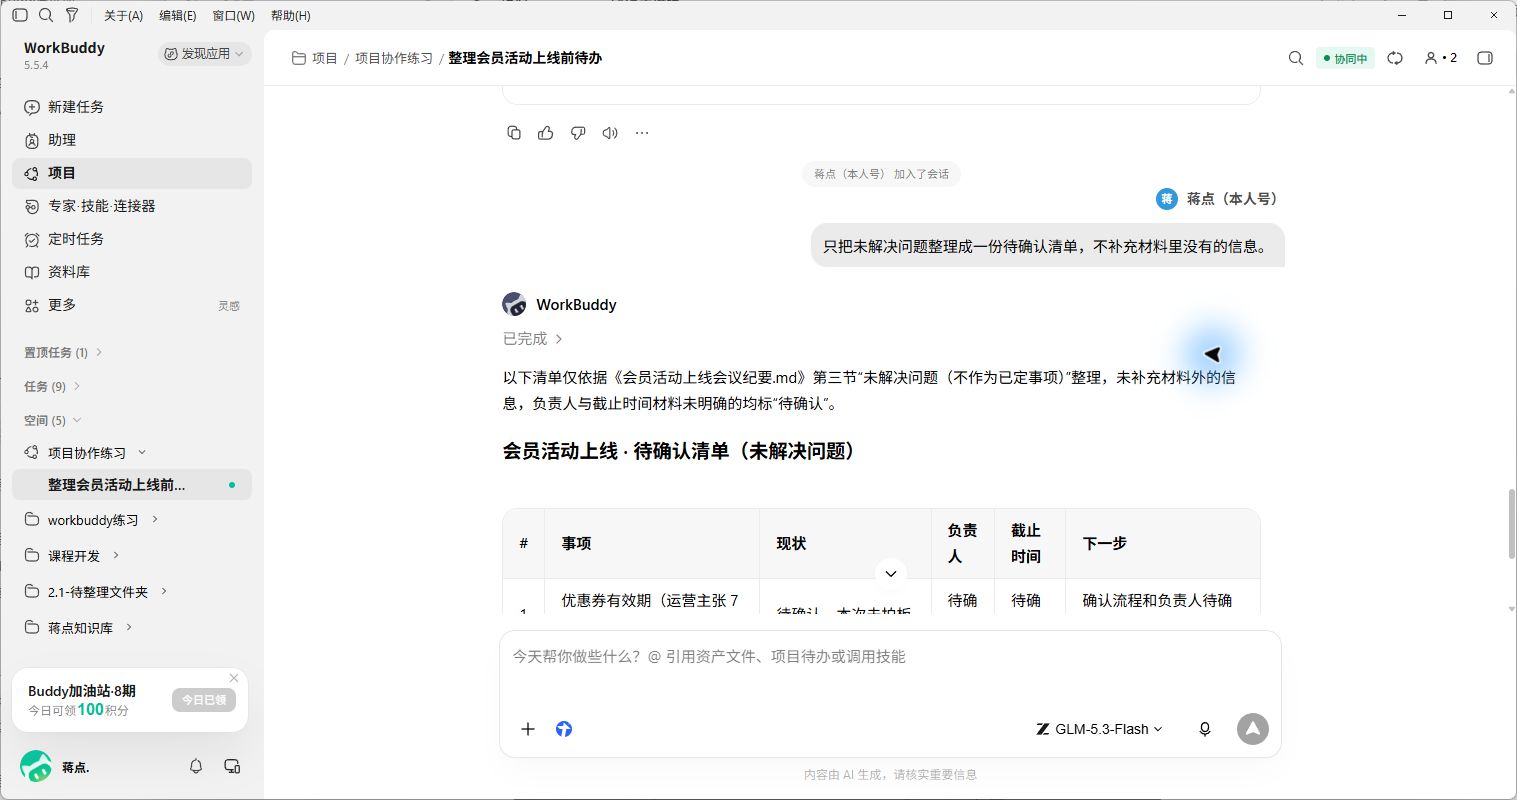This screenshot has height=800, width=1517.
Task: Expand the 置顶任务 (1) section
Action: 63,352
